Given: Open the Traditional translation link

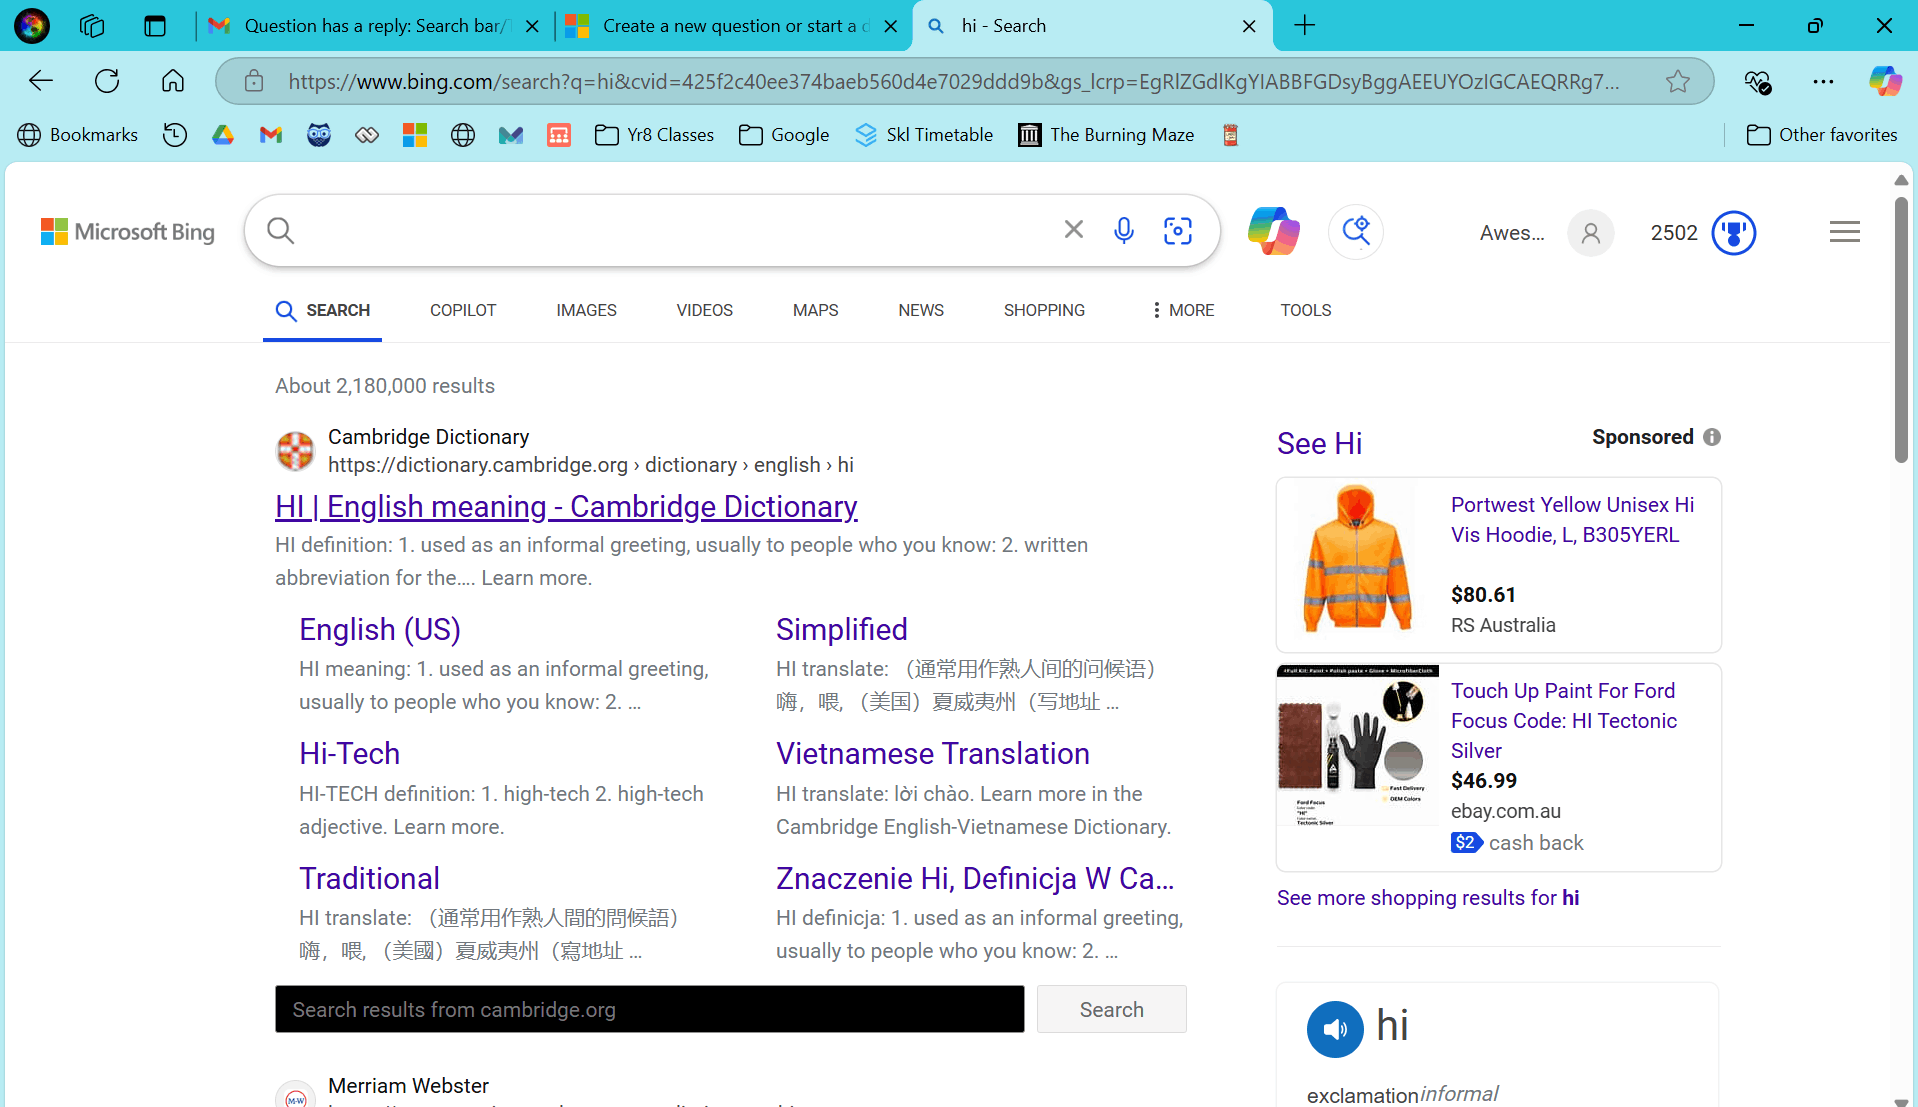Looking at the screenshot, I should [x=370, y=879].
